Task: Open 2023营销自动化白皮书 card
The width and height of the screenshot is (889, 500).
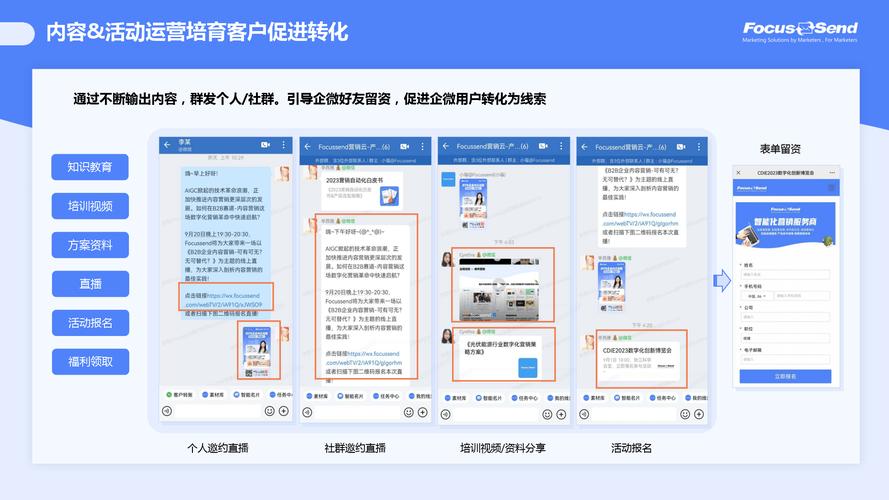Action: (362, 189)
